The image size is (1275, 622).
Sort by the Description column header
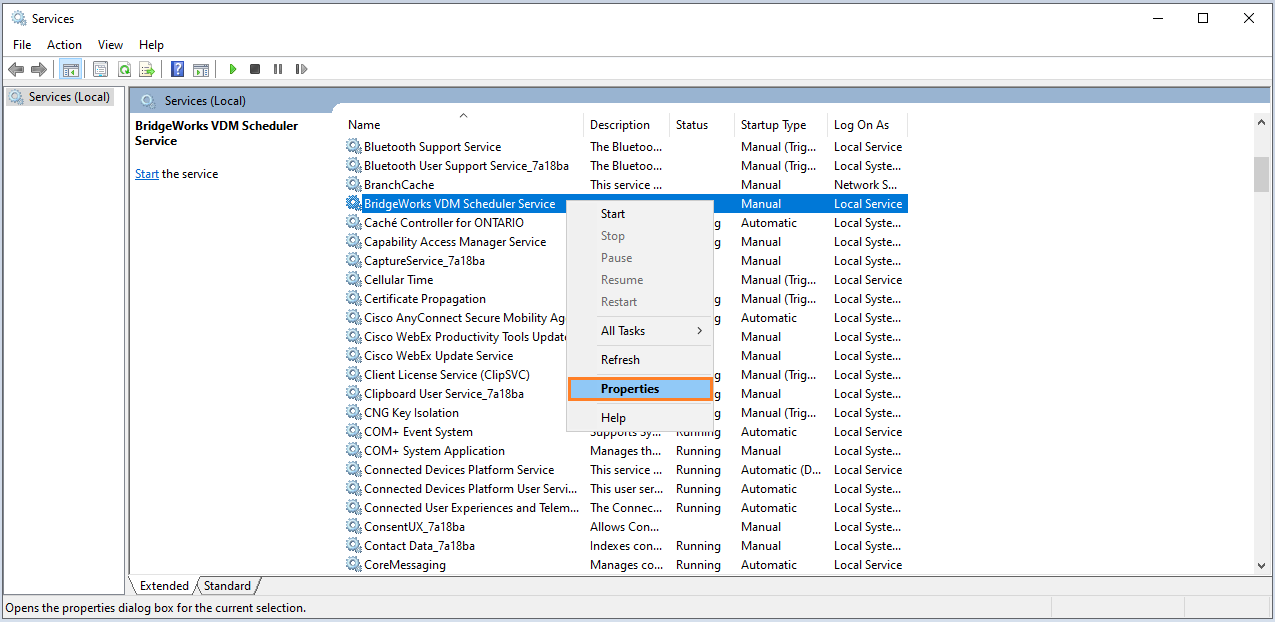tap(626, 125)
